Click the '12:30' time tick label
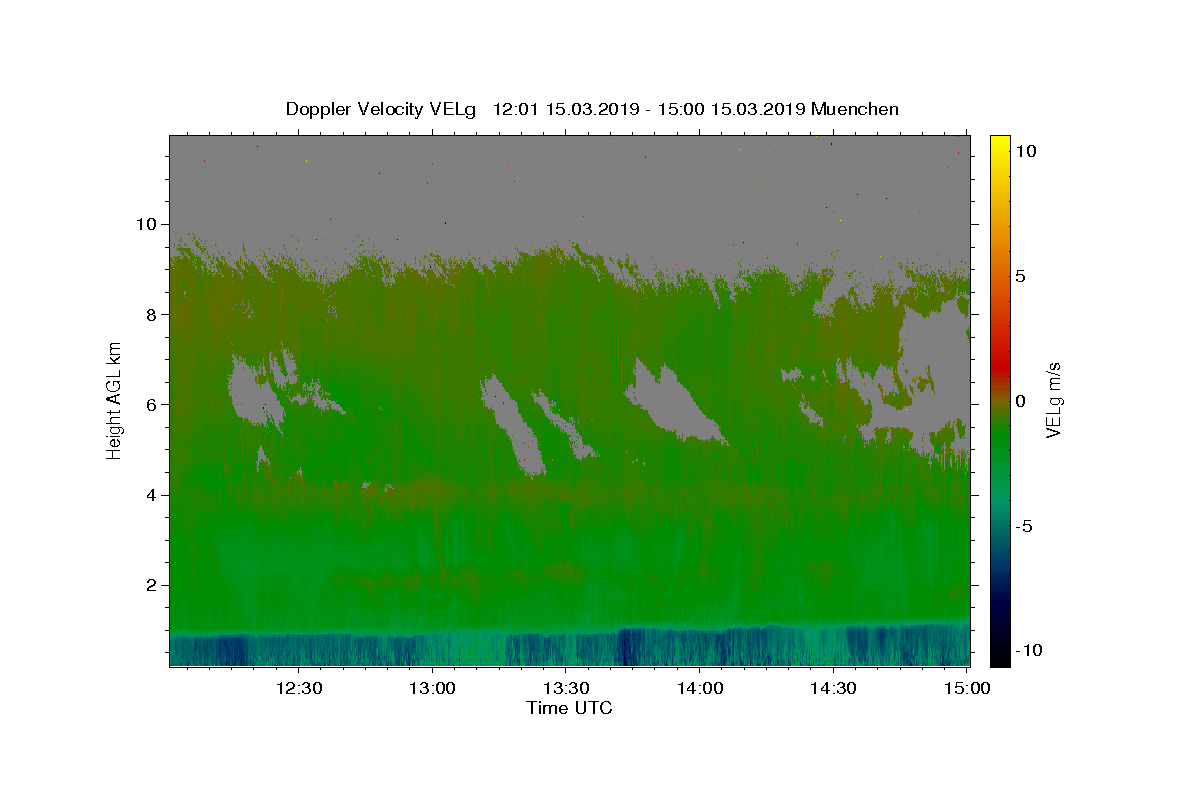Image resolution: width=1200 pixels, height=800 pixels. pyautogui.click(x=299, y=688)
